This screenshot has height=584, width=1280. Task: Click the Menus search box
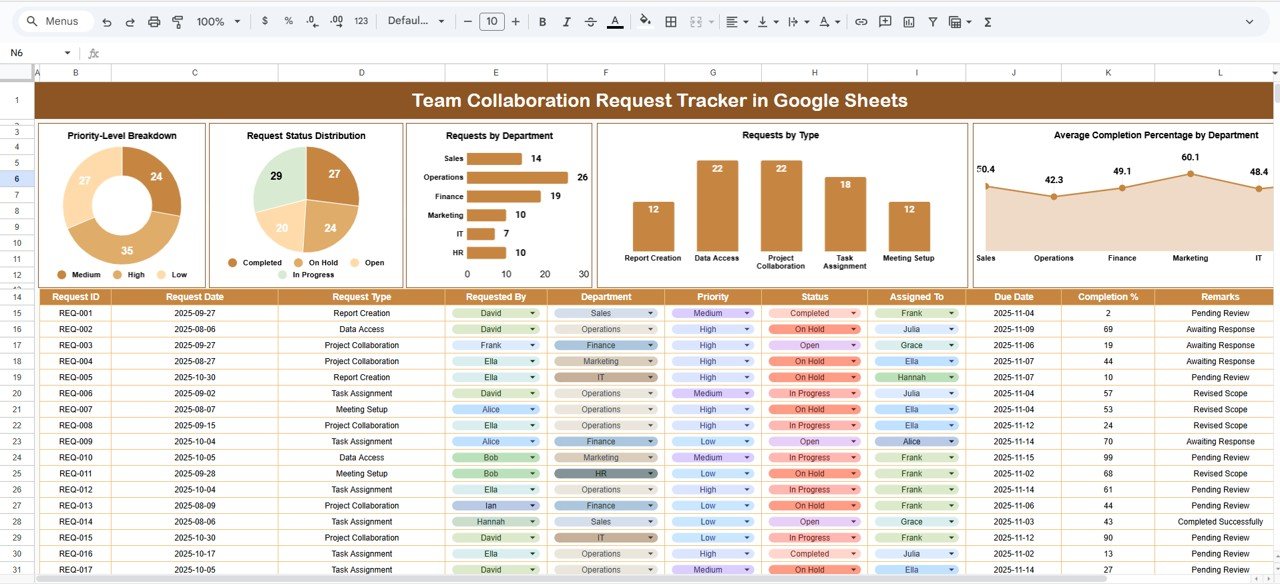[60, 21]
